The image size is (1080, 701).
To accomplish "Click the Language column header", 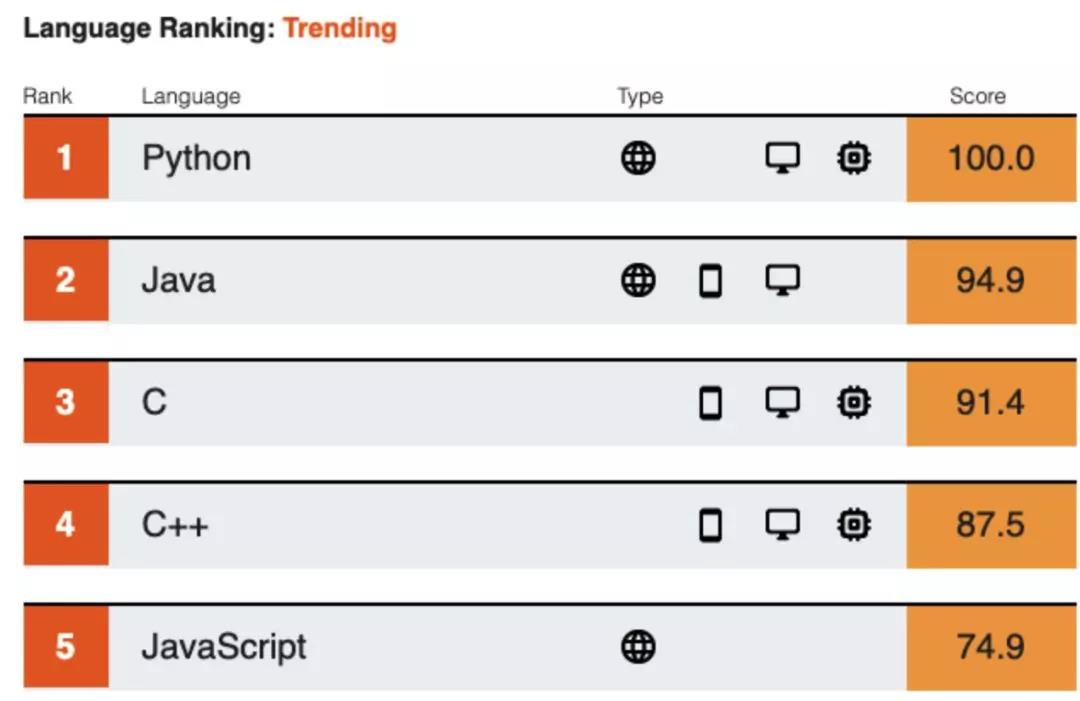I will click(190, 96).
